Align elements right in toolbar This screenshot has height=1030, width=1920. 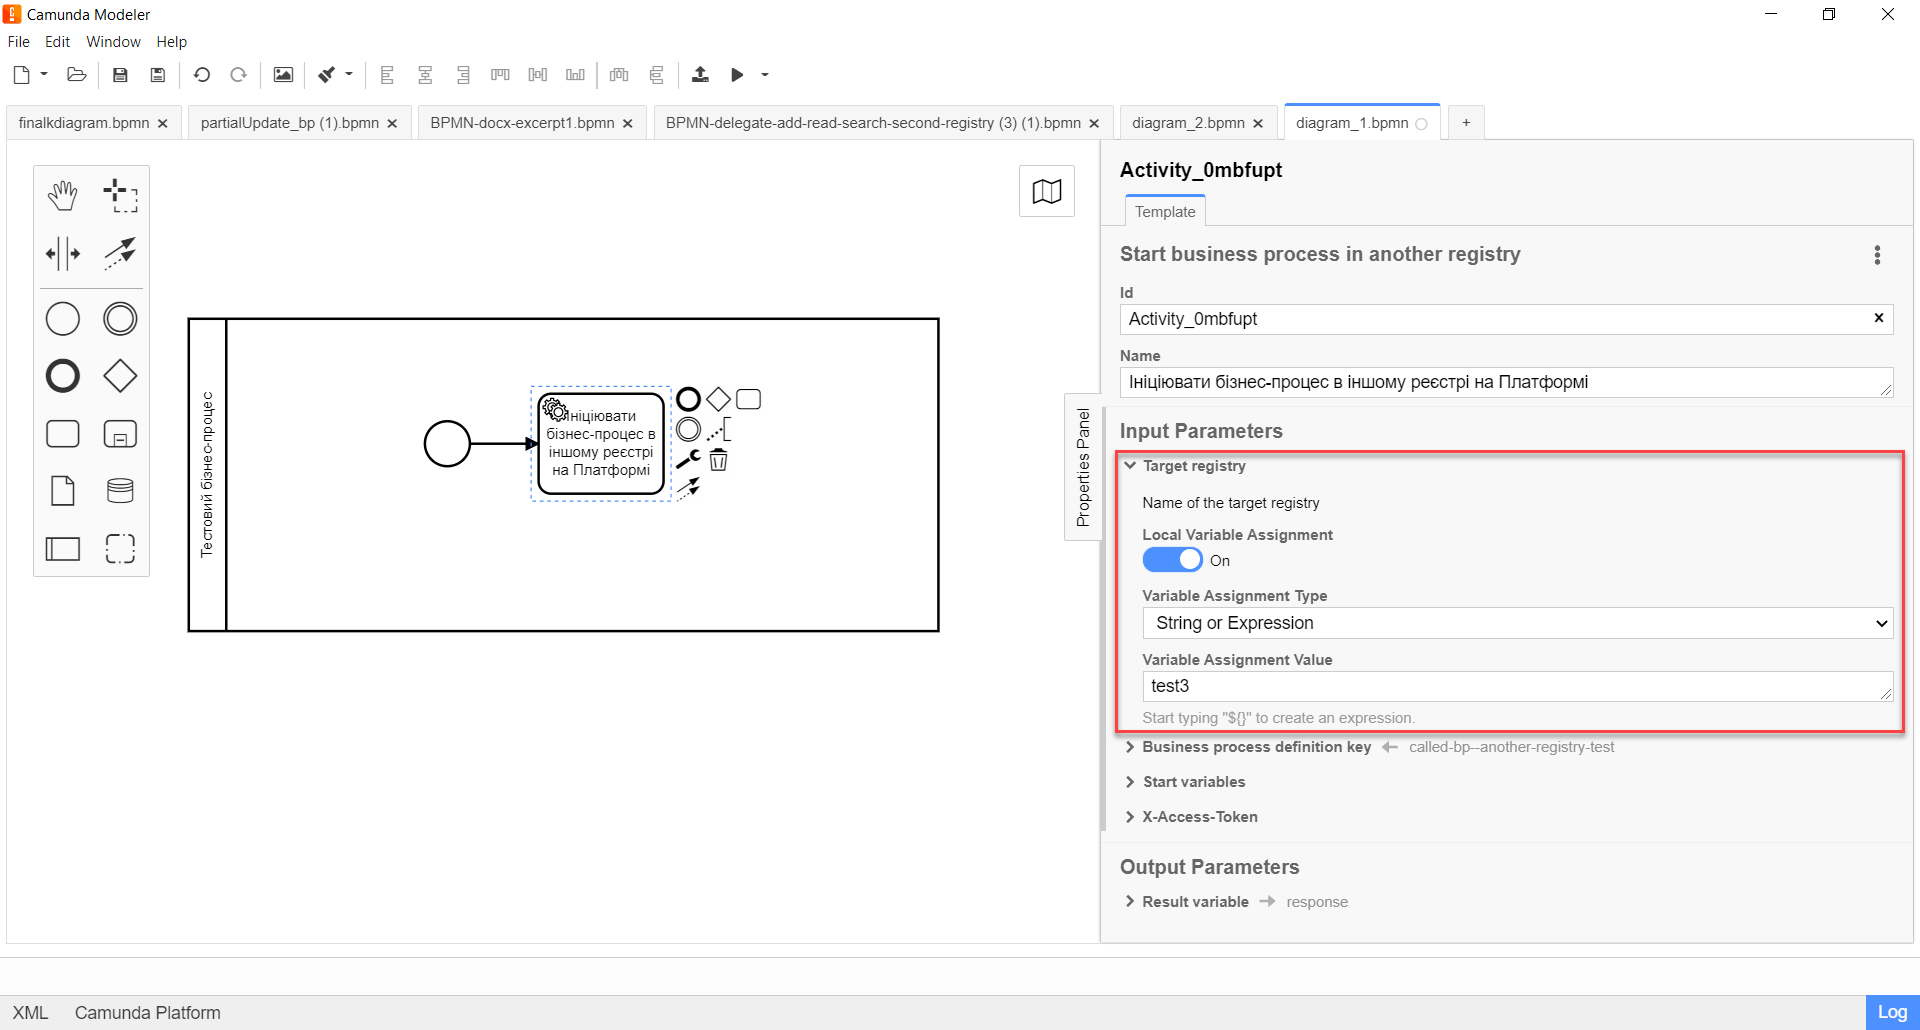[x=463, y=75]
